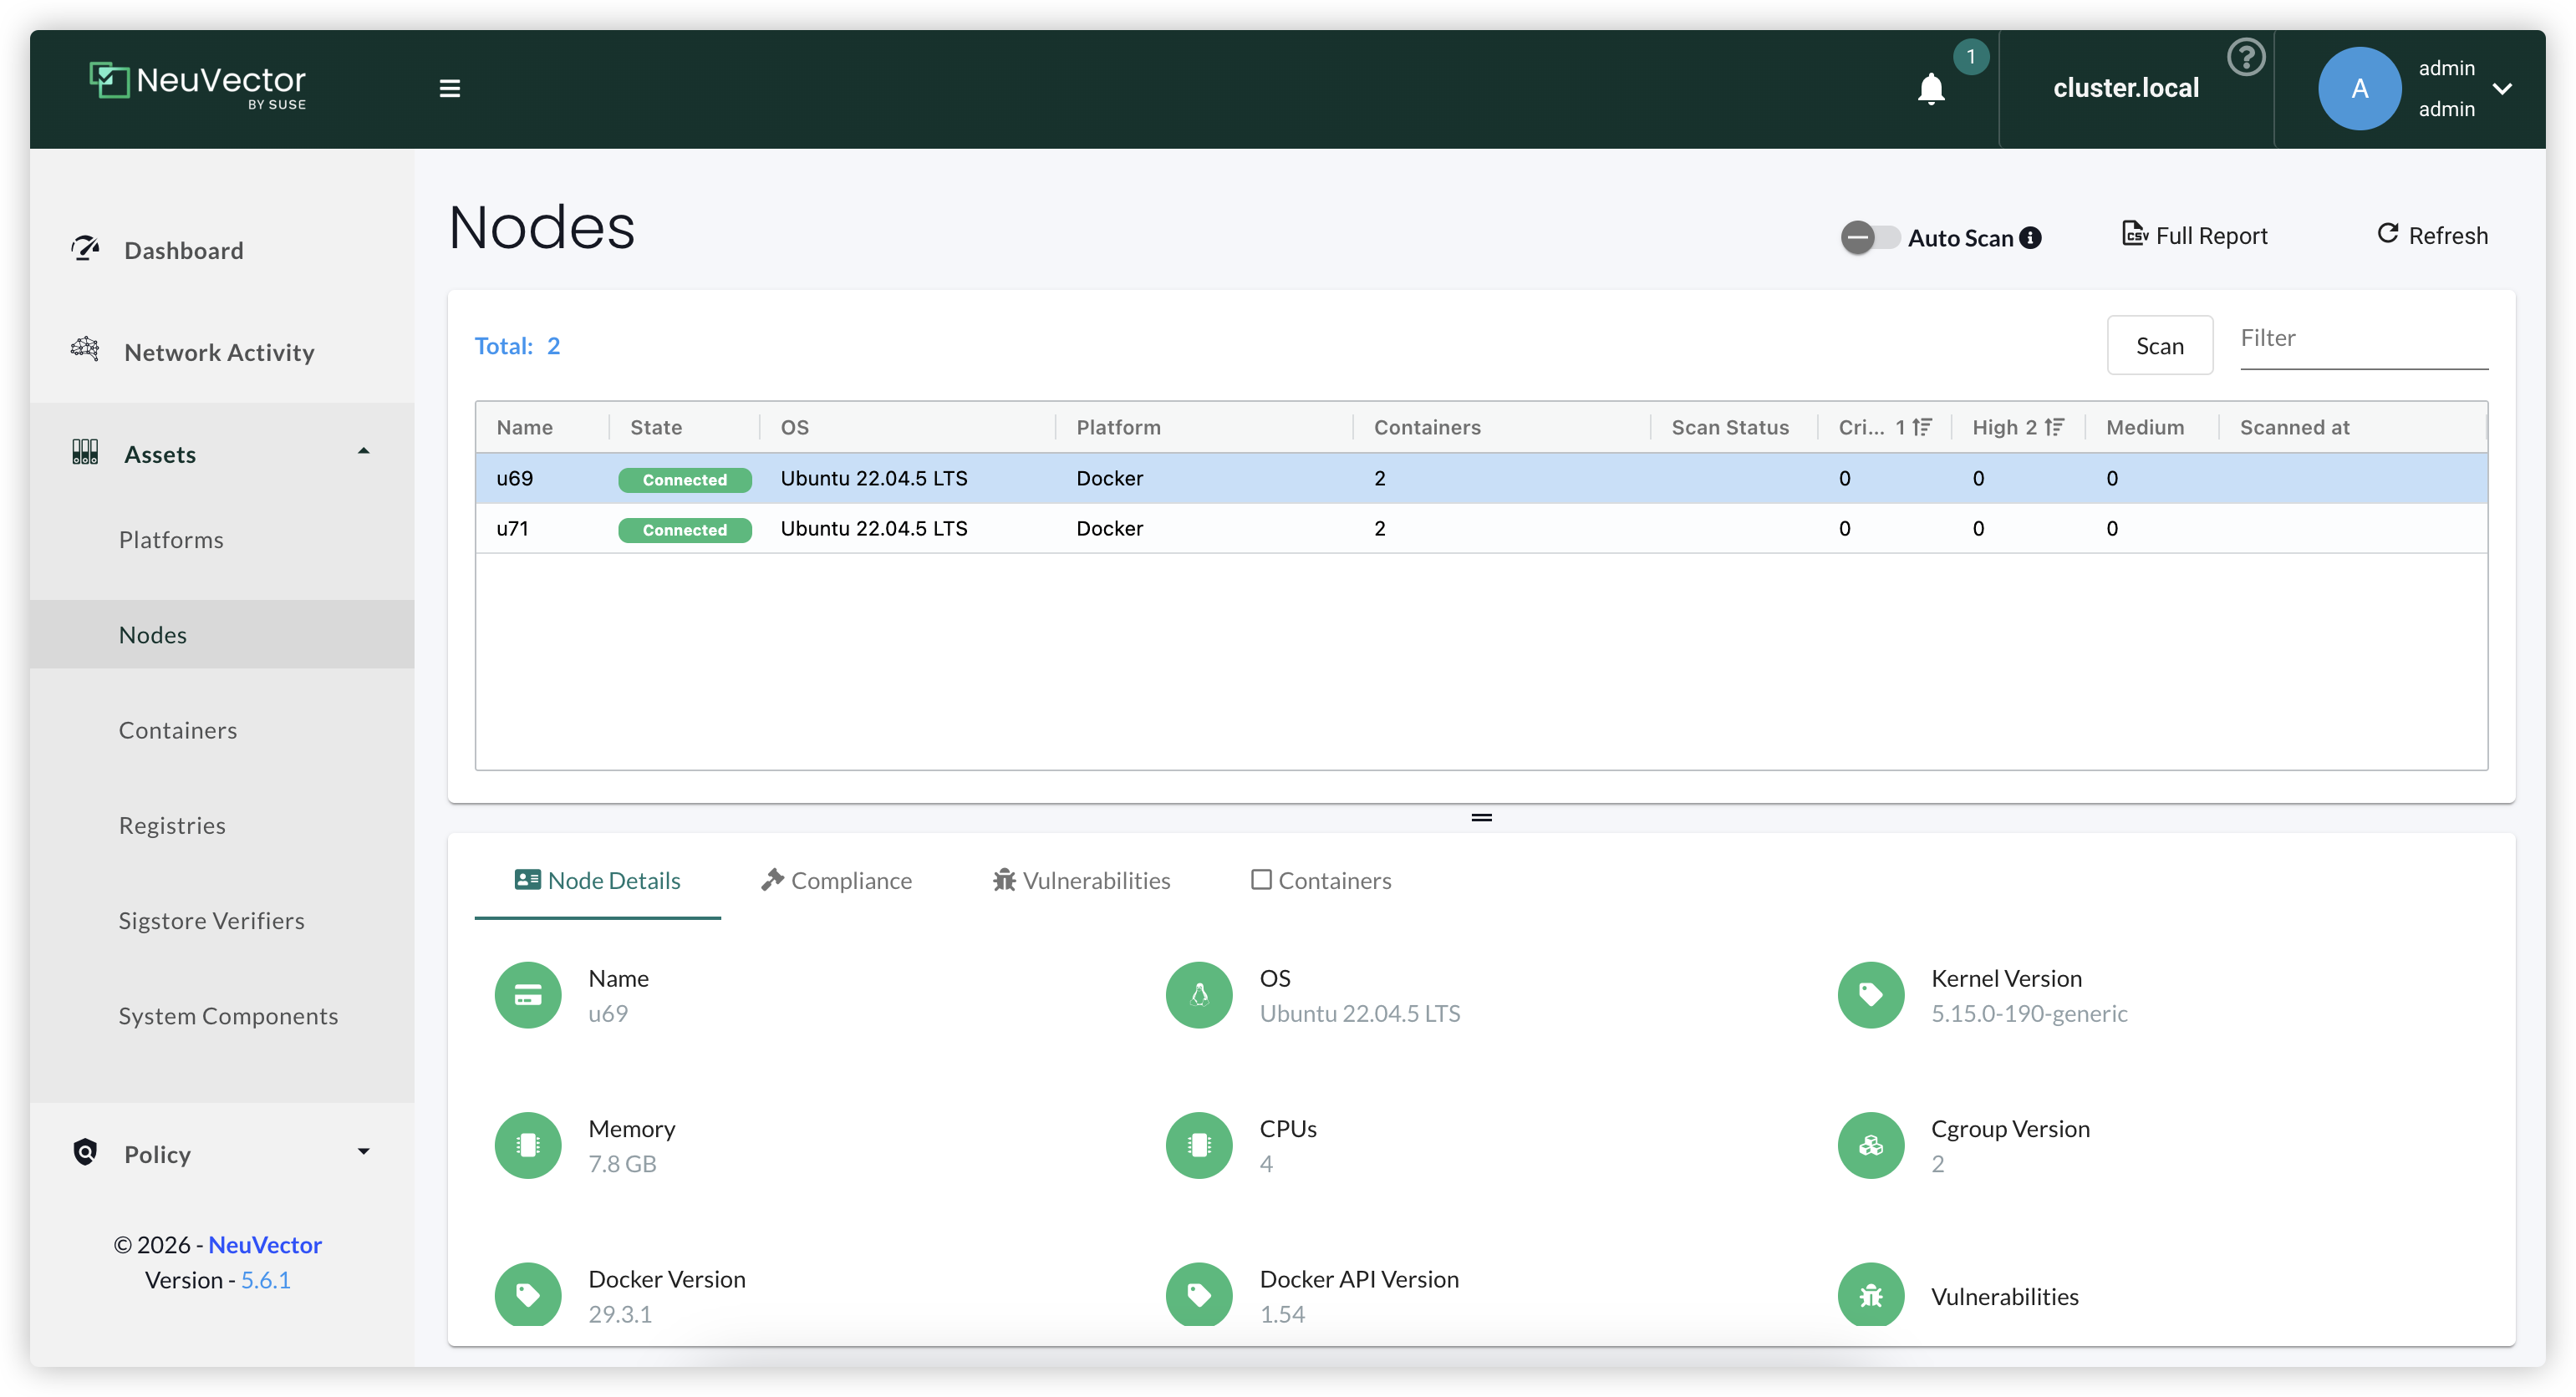
Task: Click the Vulnerabilities bug detail icon
Action: click(1871, 1295)
